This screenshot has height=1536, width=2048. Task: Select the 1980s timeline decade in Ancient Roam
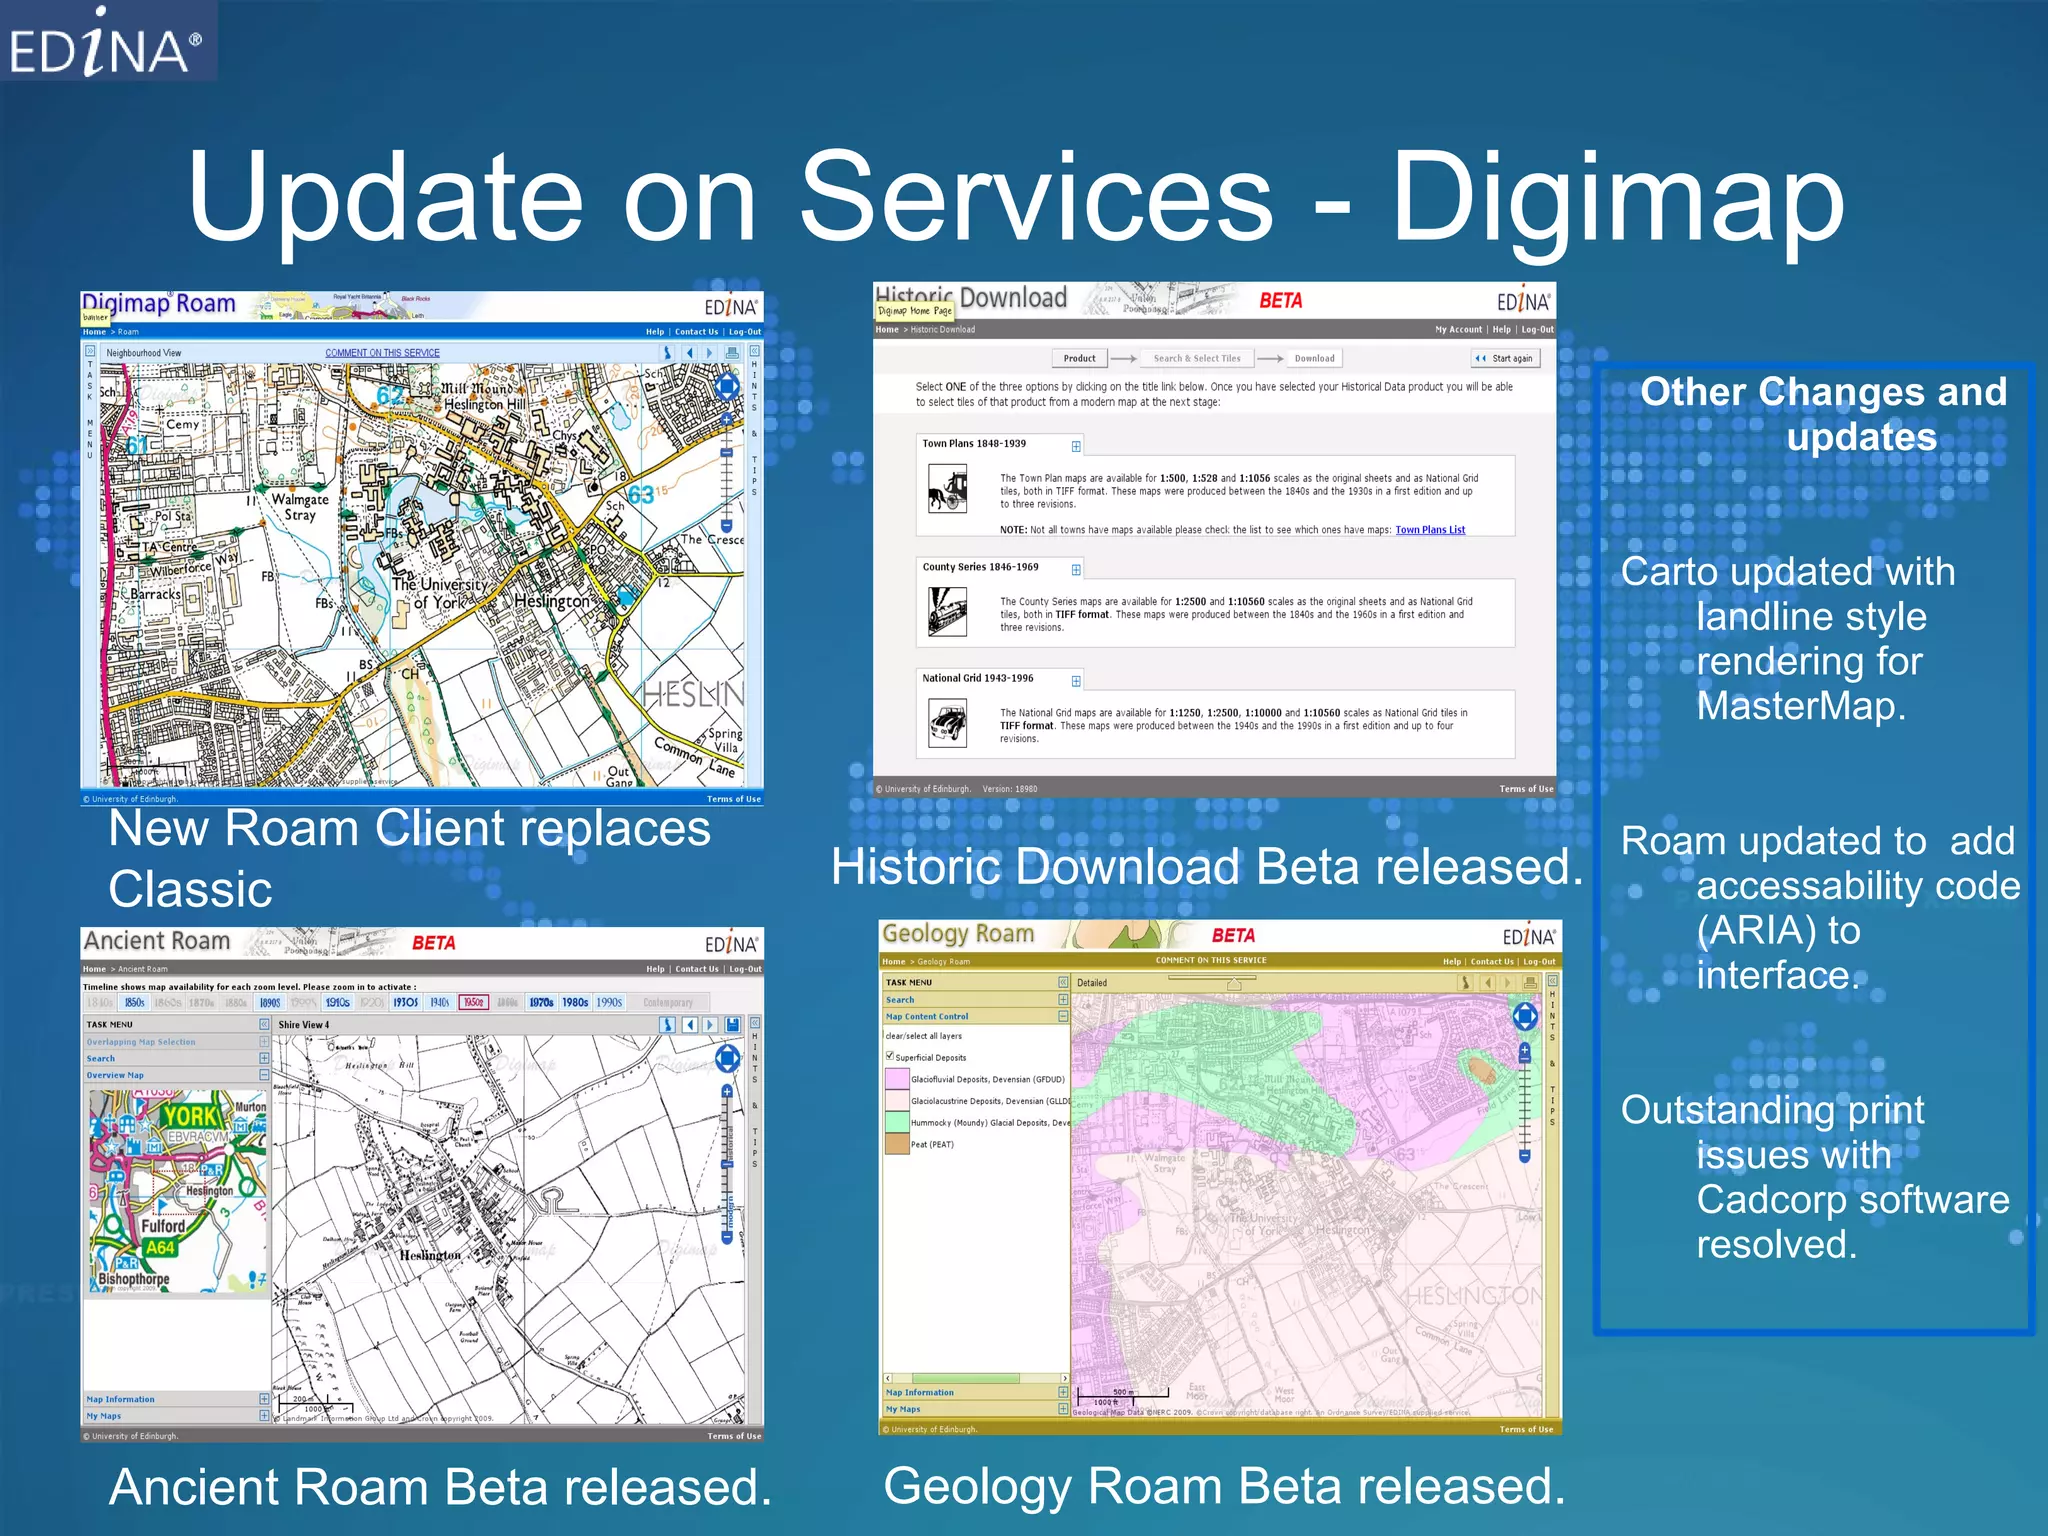575,1002
